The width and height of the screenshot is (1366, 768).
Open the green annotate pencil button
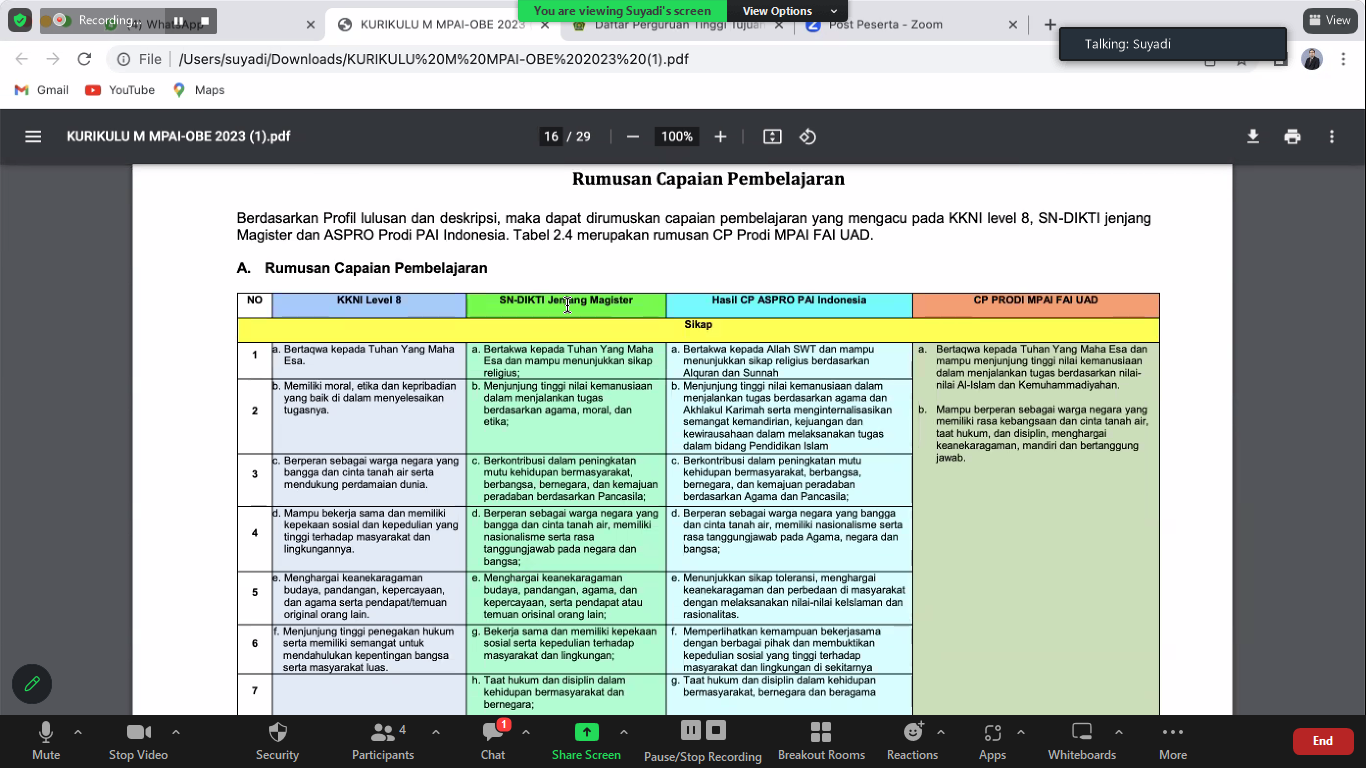tap(32, 684)
